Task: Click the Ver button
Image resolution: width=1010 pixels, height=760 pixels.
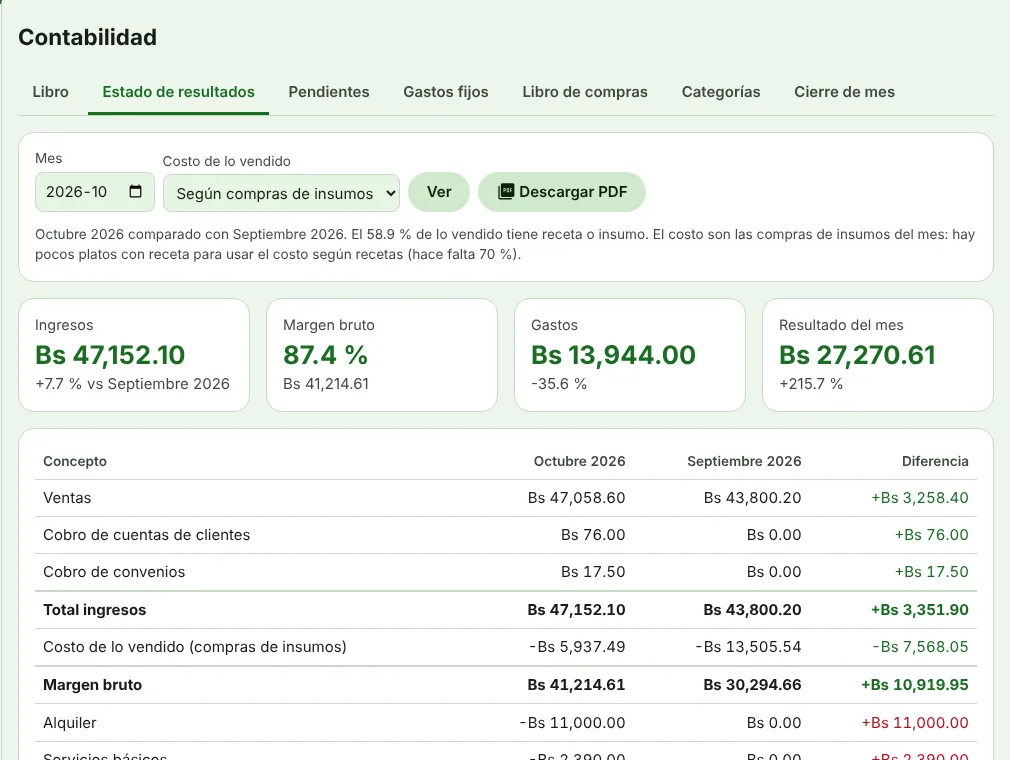Action: (439, 192)
